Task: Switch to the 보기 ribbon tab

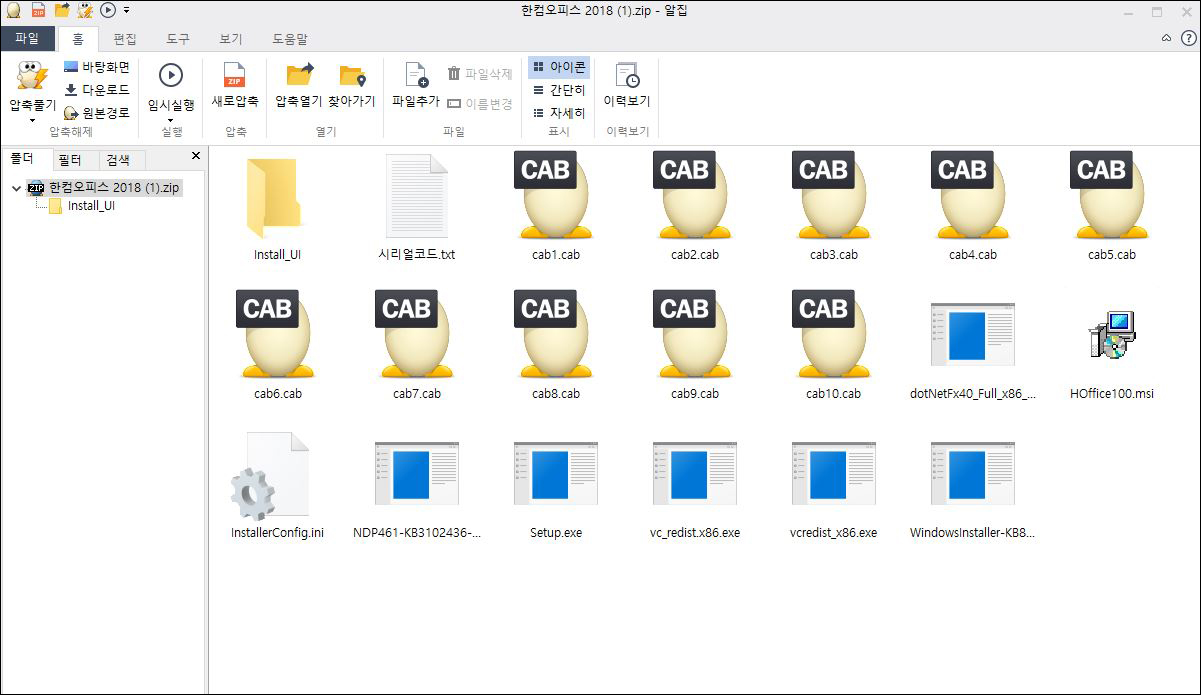Action: (x=231, y=39)
